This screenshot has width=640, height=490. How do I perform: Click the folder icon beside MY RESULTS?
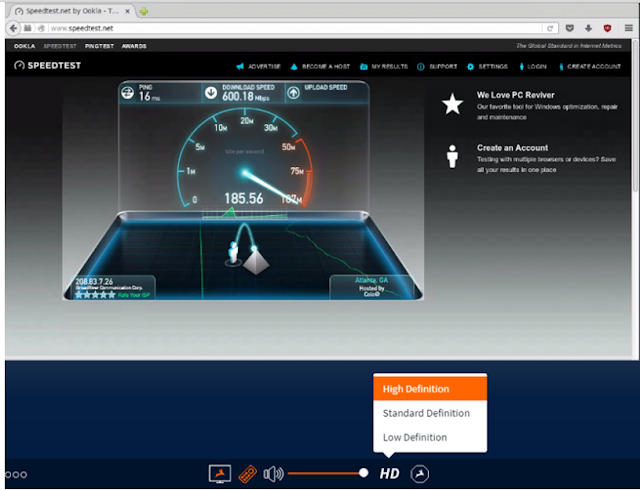[364, 67]
